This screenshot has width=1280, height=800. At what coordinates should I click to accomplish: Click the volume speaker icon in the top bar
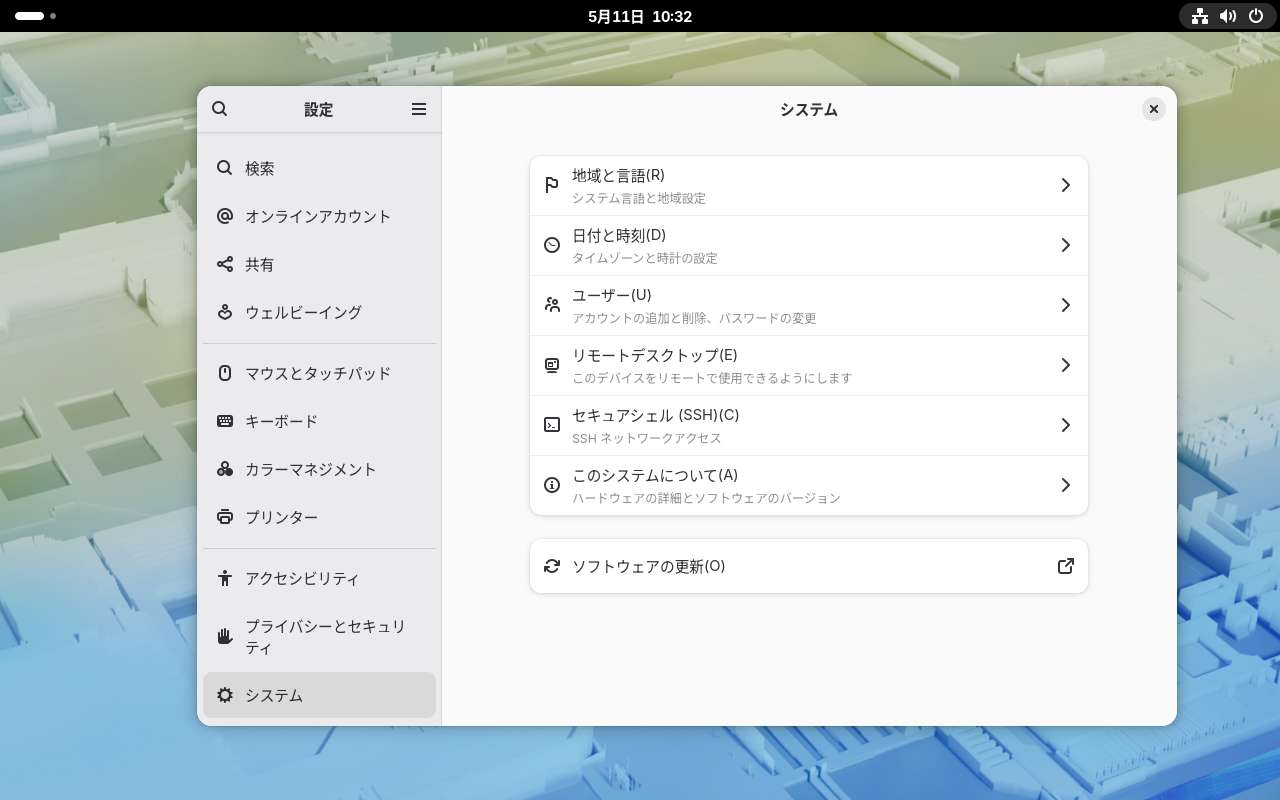(x=1228, y=16)
